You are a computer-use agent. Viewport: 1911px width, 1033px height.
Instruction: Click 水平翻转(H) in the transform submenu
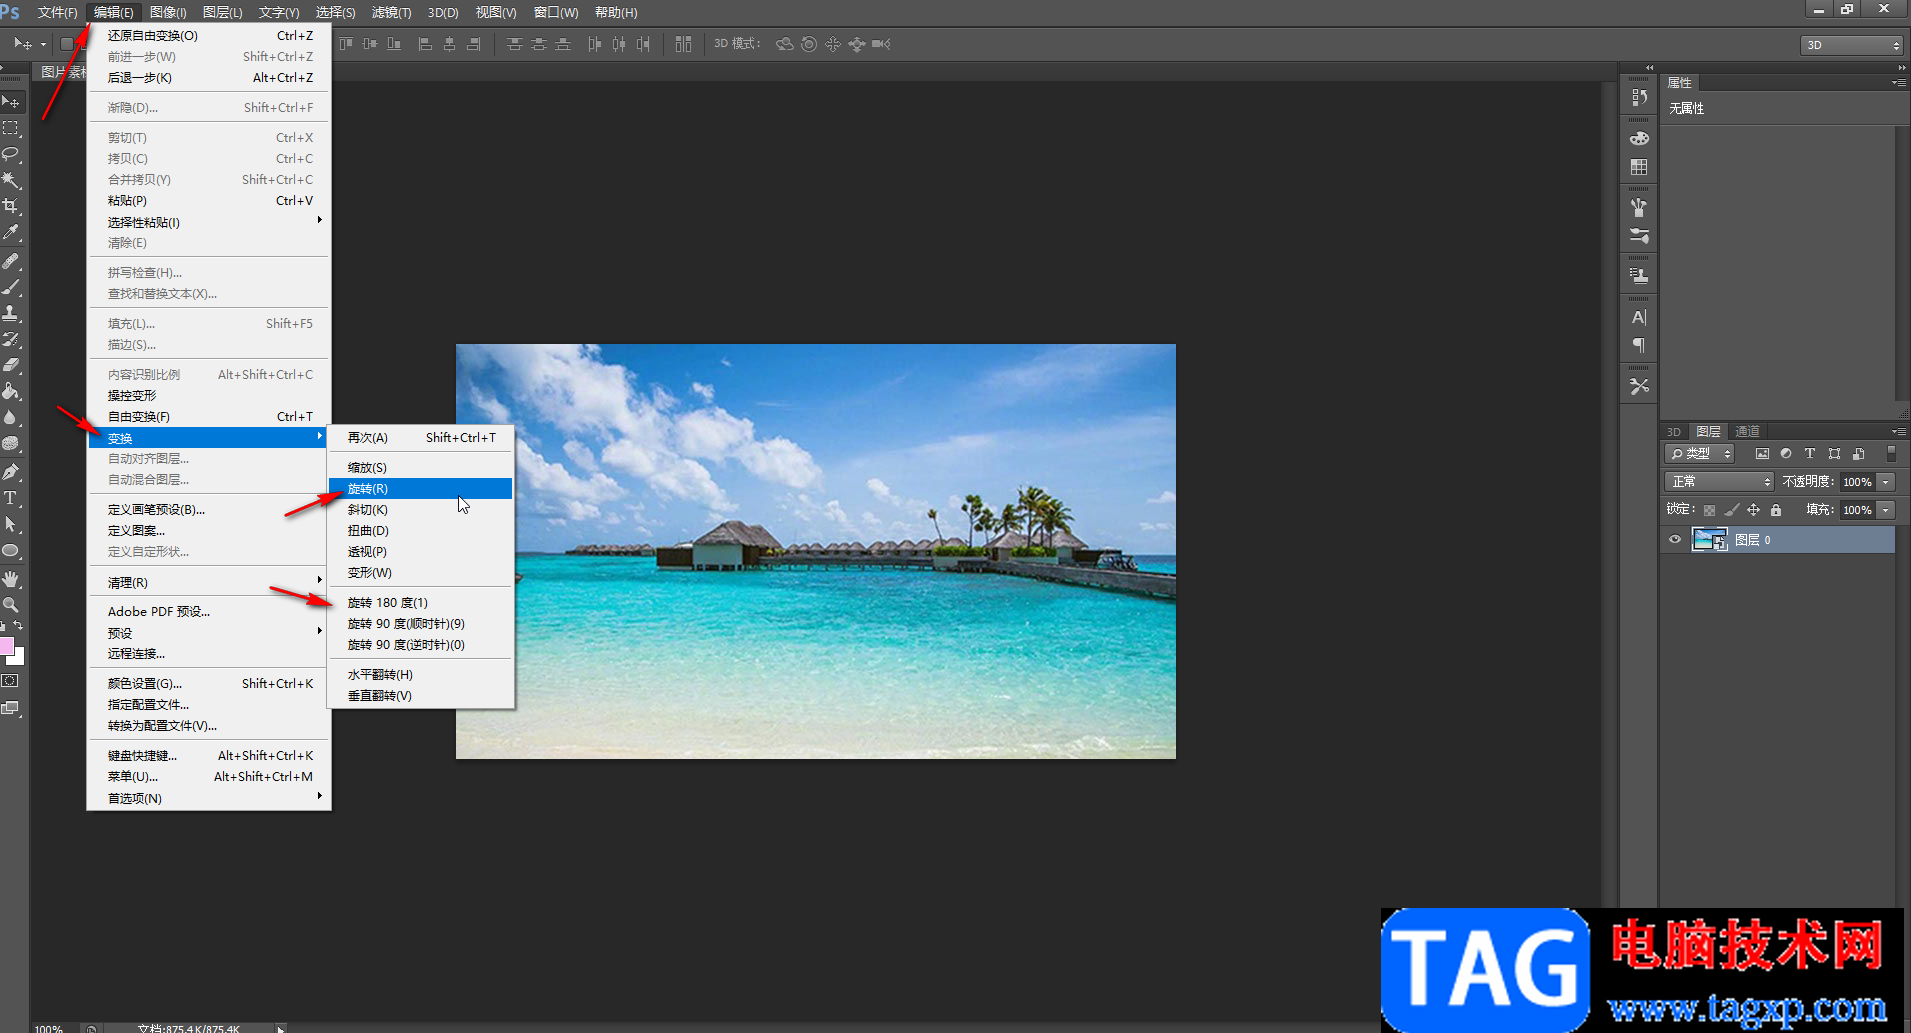(x=380, y=675)
